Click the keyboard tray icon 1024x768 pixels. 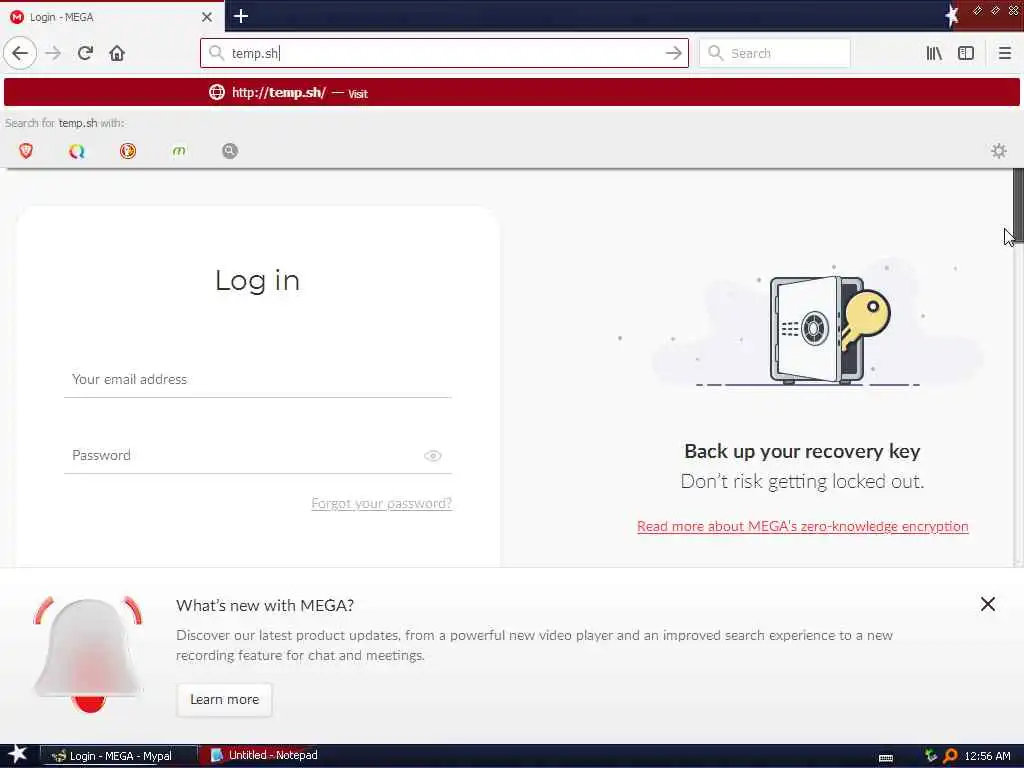tap(886, 758)
